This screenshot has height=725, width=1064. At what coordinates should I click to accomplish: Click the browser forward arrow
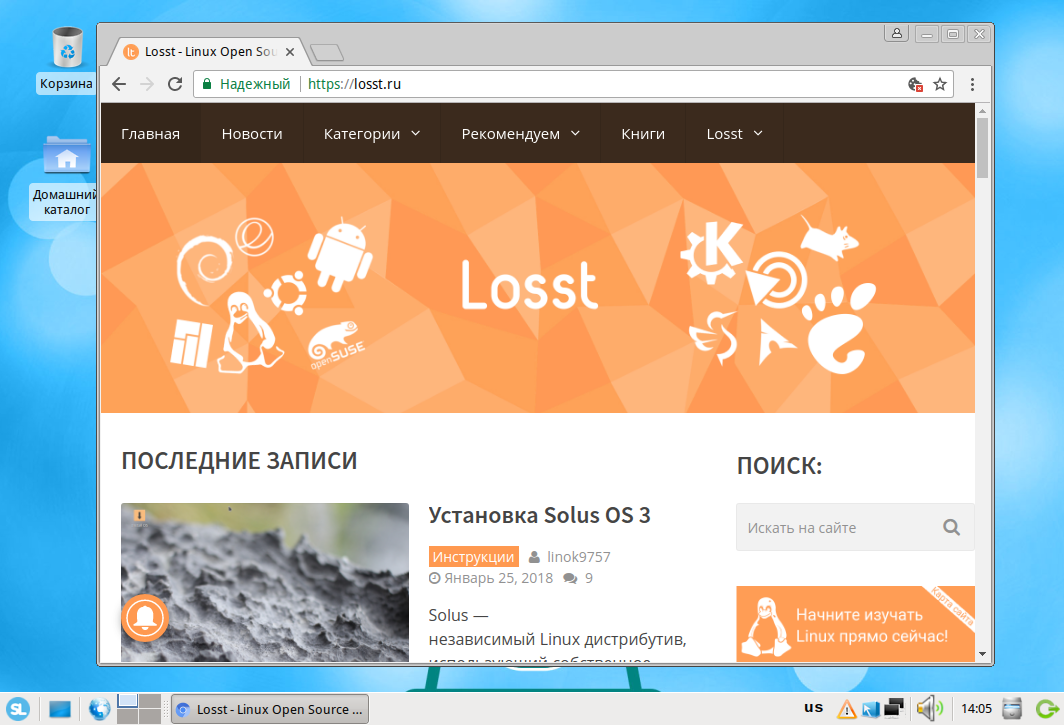pos(147,84)
